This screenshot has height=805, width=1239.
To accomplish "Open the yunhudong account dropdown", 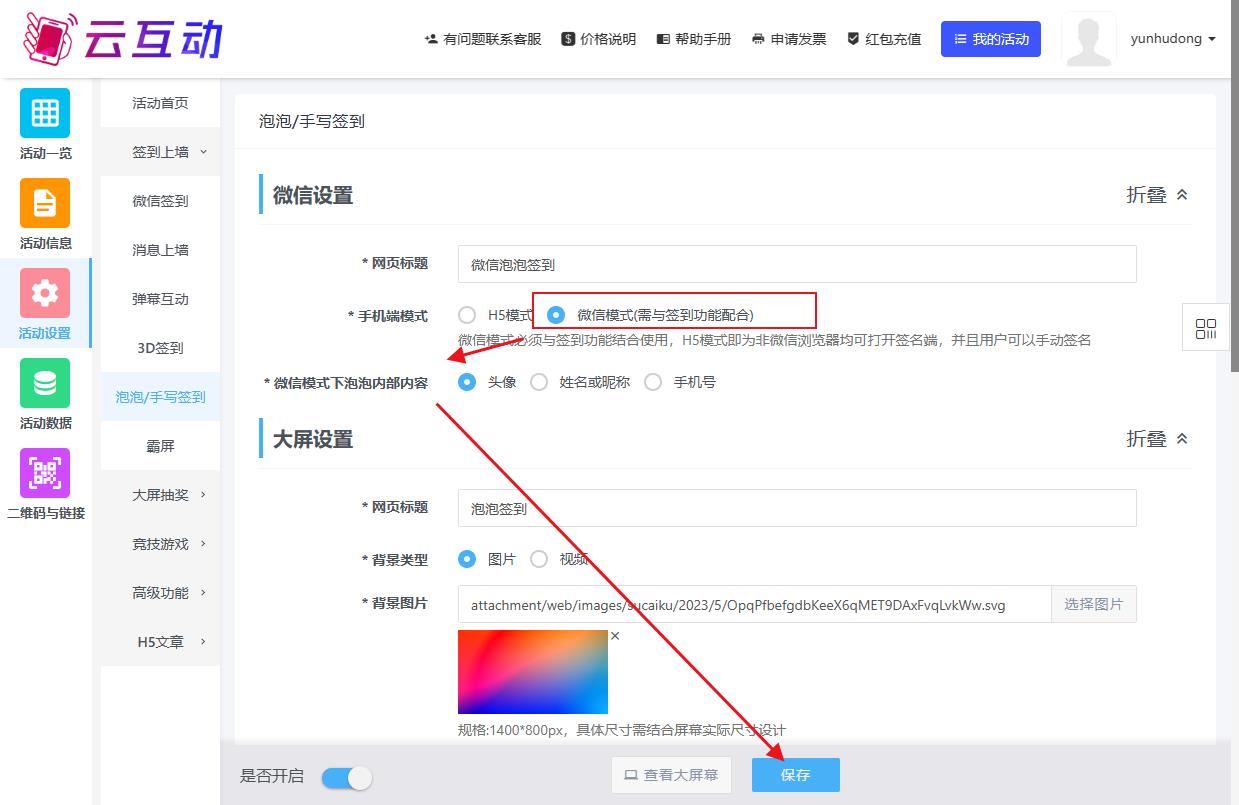I will 1173,39.
